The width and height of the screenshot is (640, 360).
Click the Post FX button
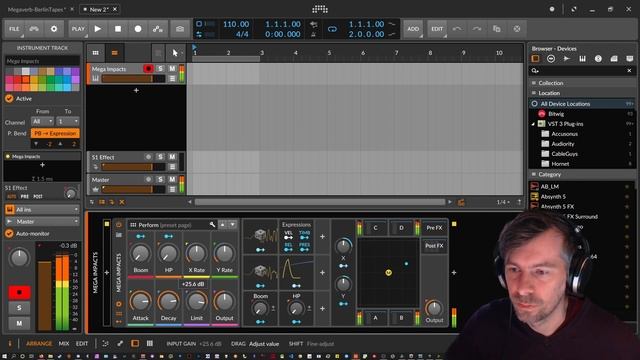[434, 246]
